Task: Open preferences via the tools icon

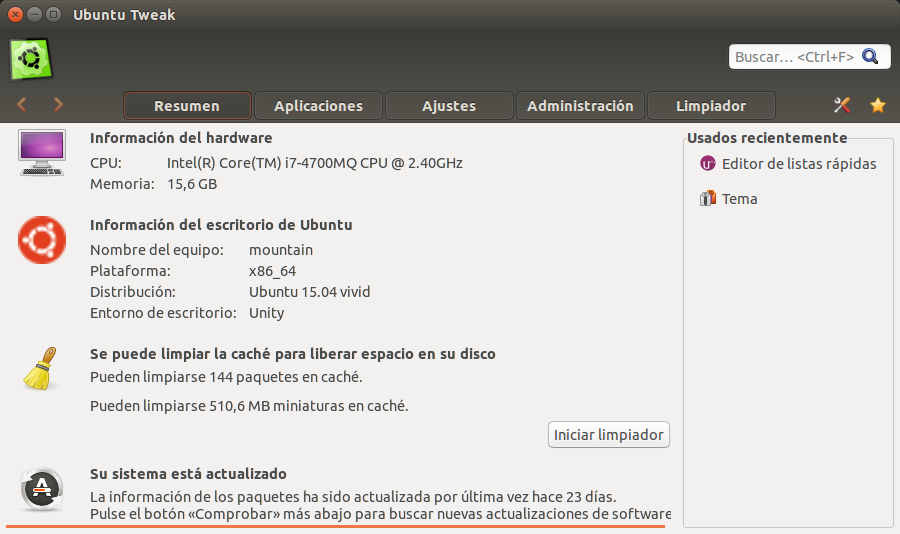Action: (x=842, y=105)
